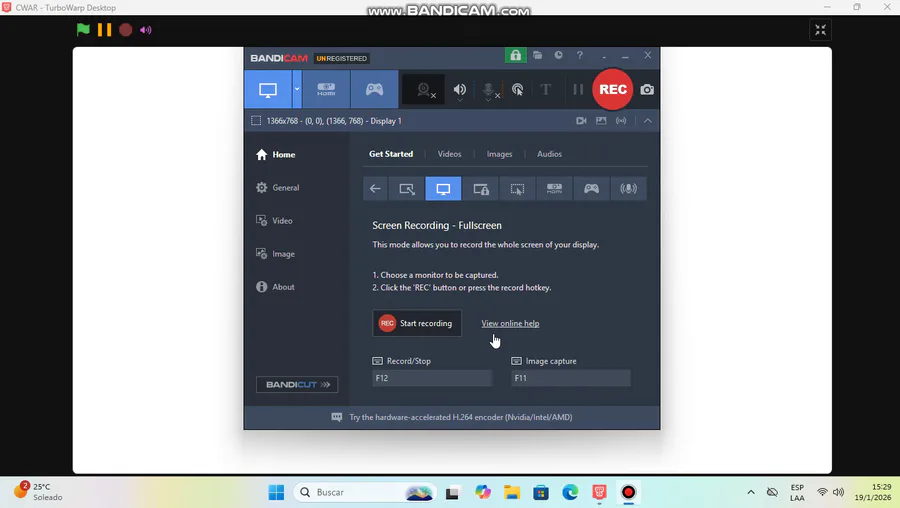Stop the project with the red stop button
This screenshot has width=900, height=508.
click(x=126, y=30)
